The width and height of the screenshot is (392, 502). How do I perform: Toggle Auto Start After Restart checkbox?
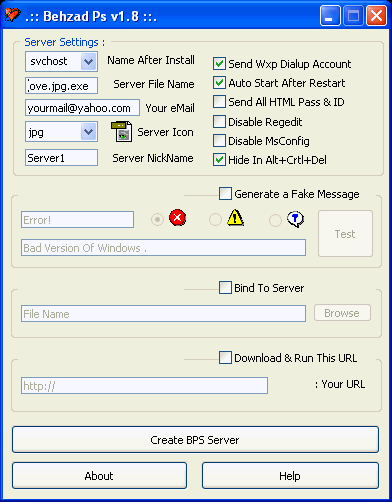[x=219, y=83]
